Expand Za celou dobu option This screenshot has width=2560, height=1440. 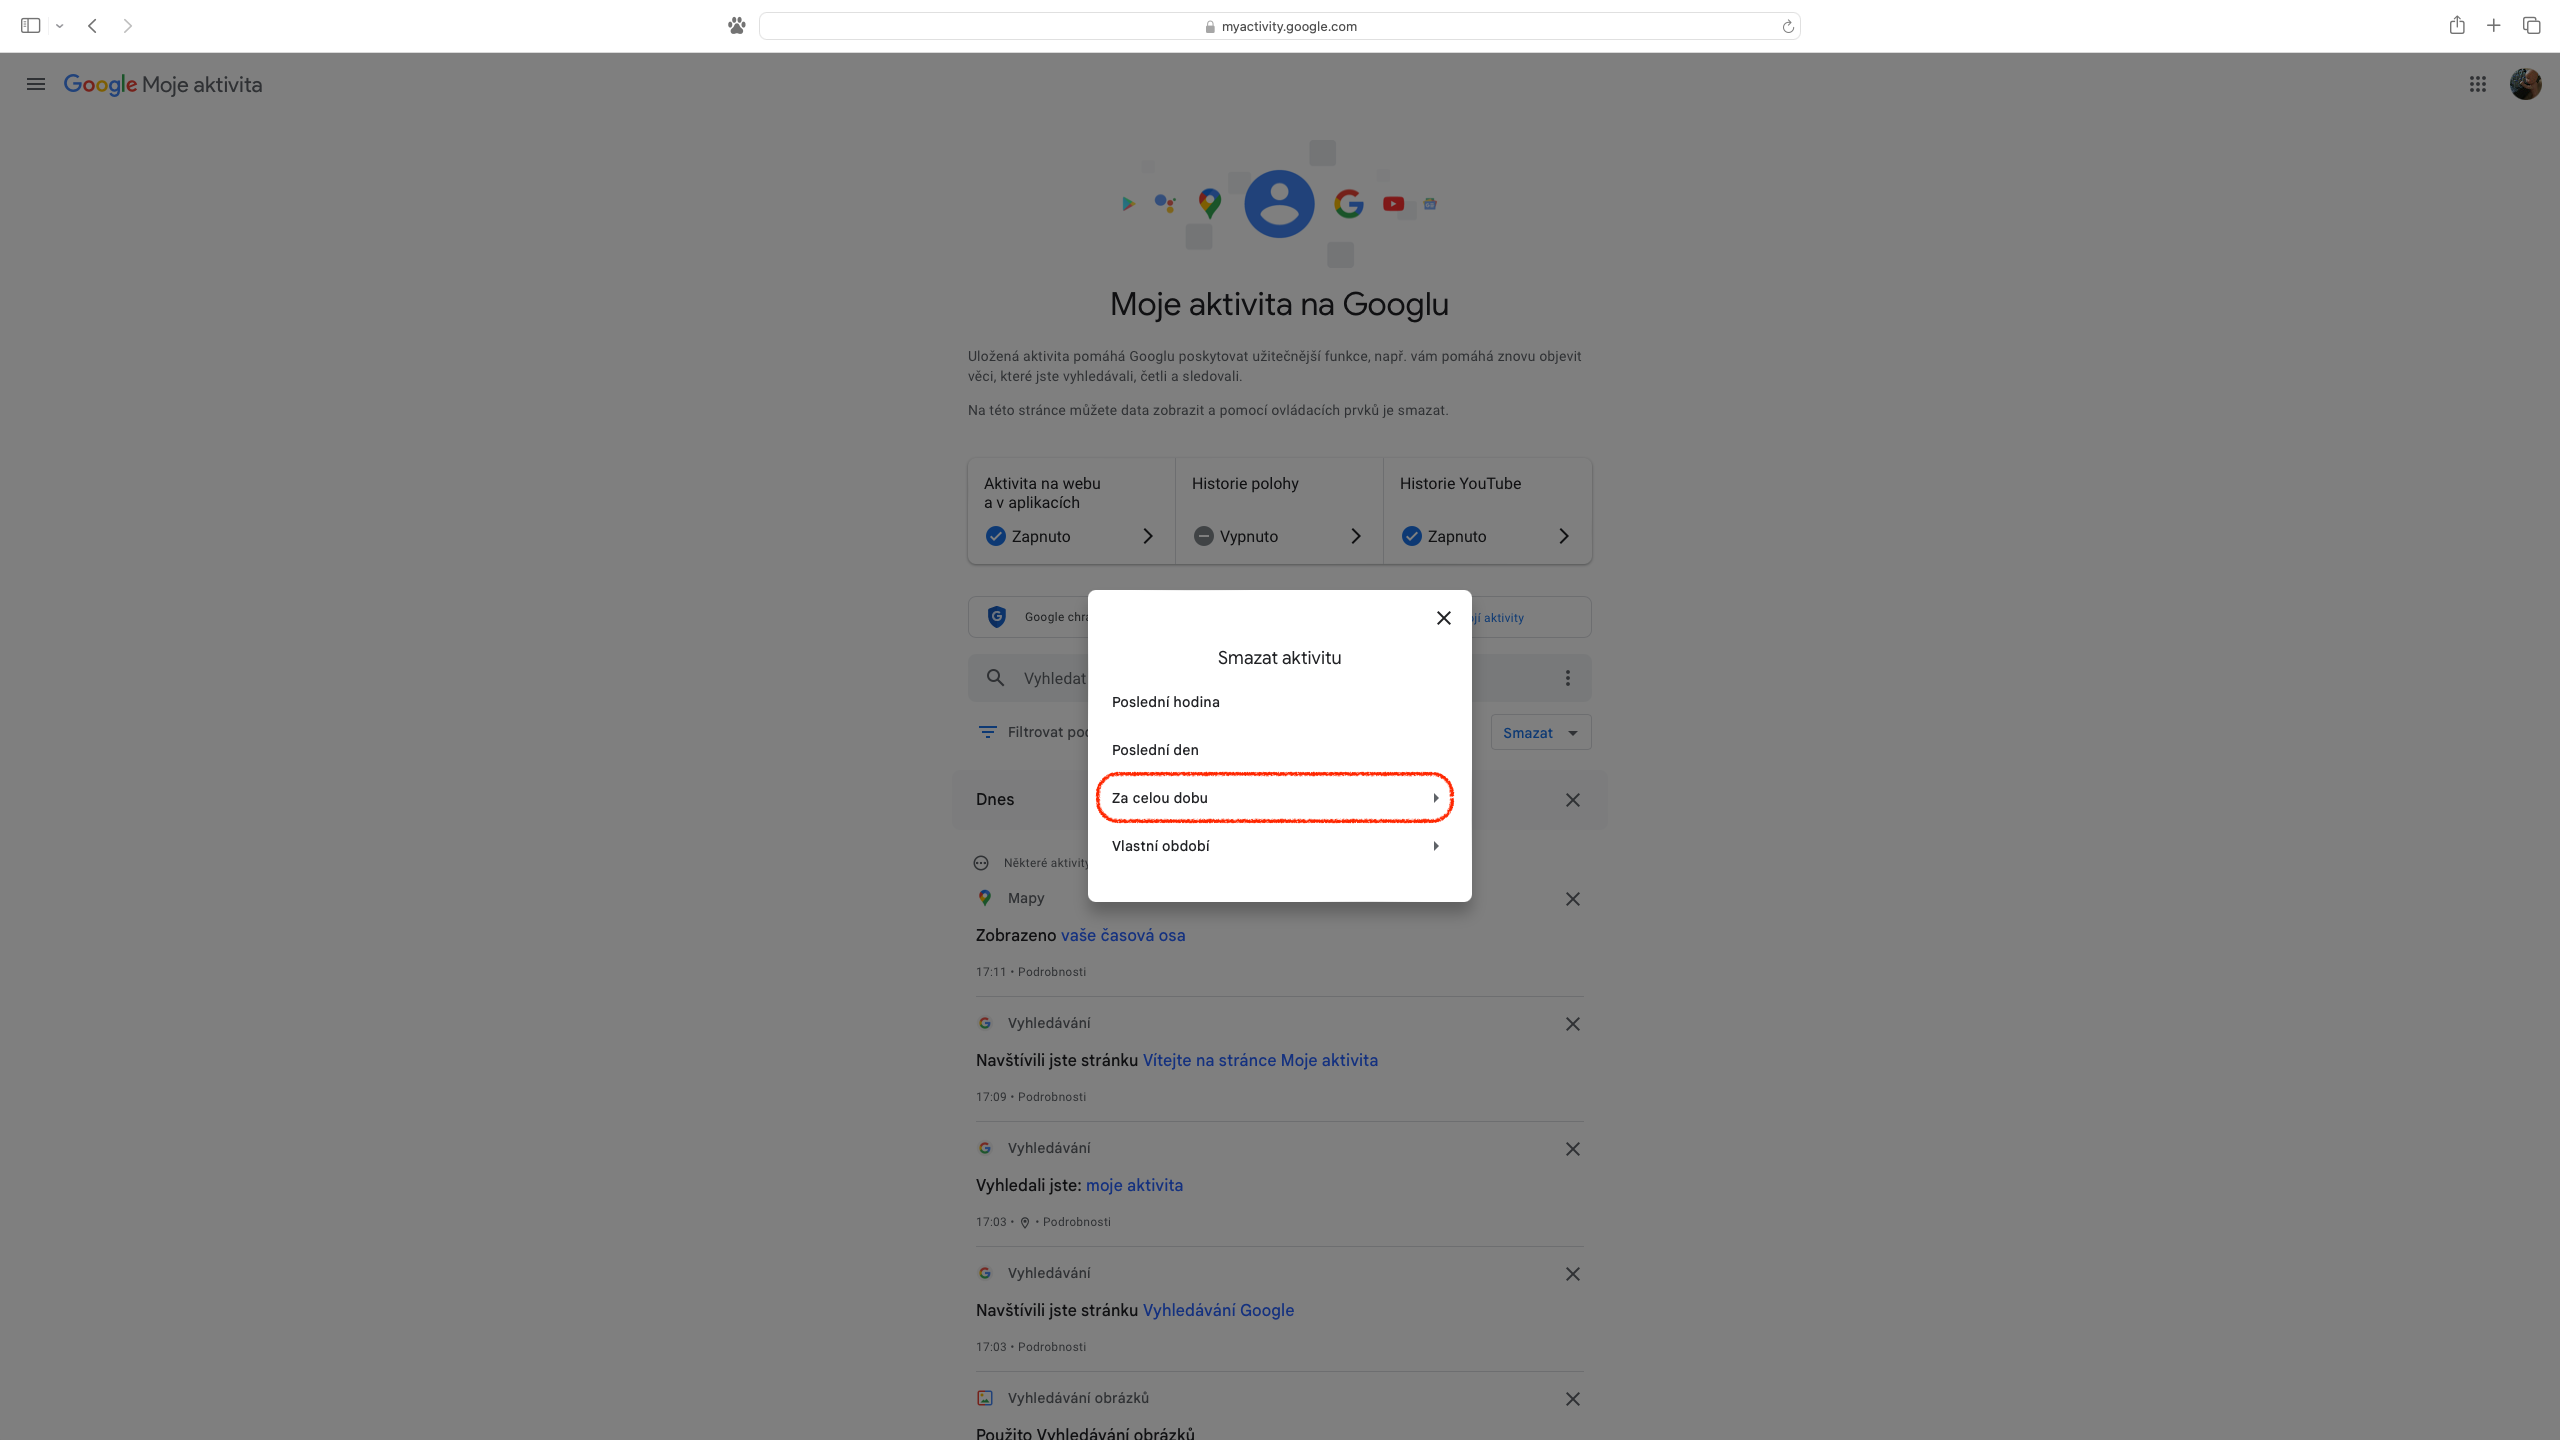1274,798
